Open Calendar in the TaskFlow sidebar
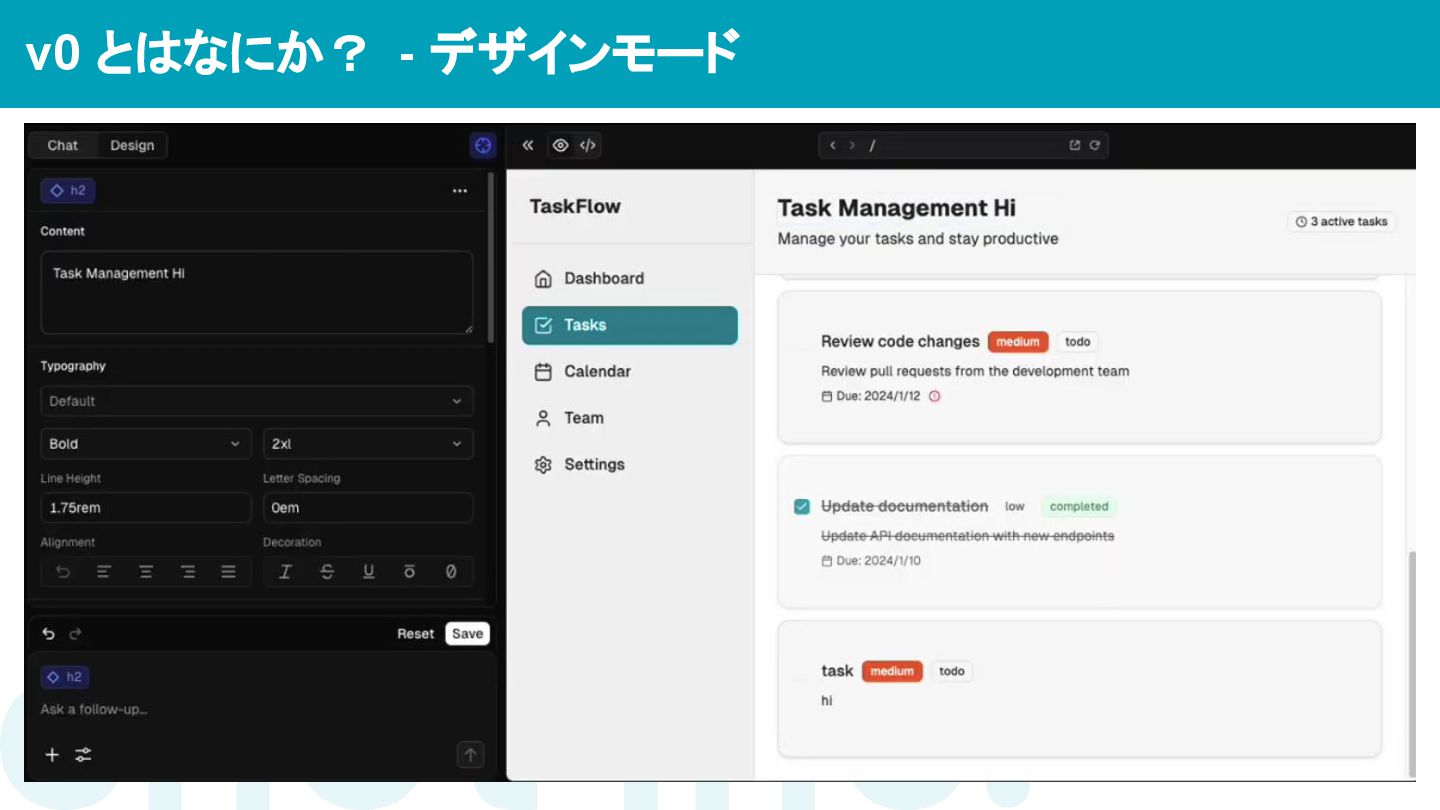The height and width of the screenshot is (810, 1440). (630, 372)
